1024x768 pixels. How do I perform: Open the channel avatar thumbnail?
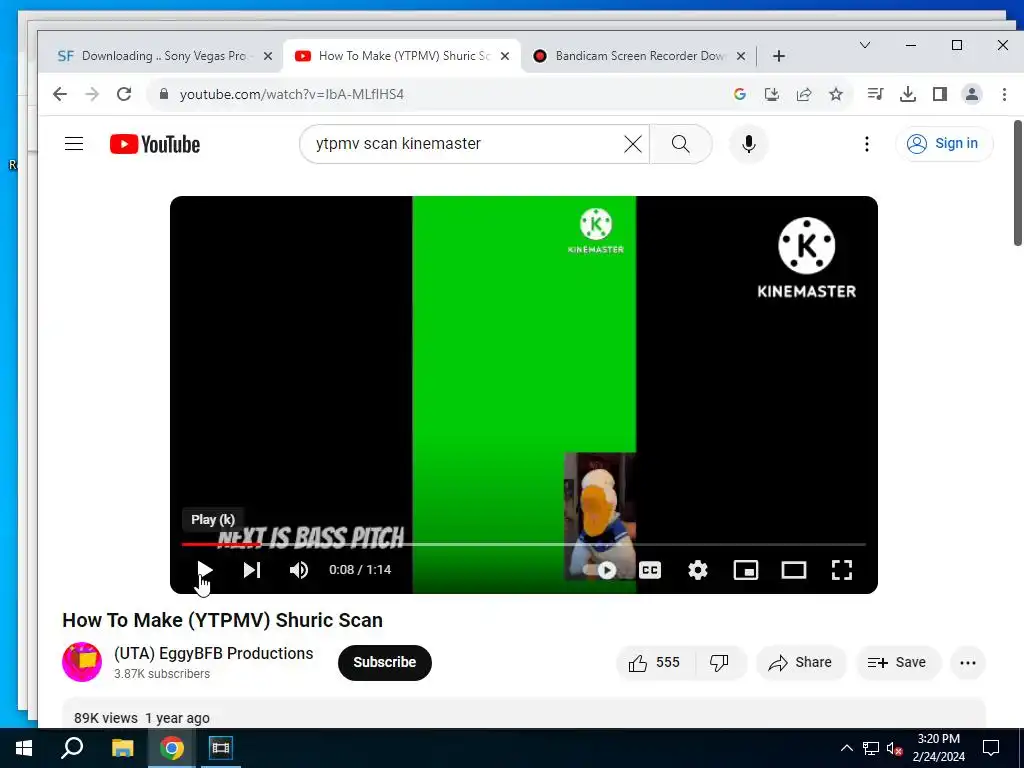(x=82, y=662)
